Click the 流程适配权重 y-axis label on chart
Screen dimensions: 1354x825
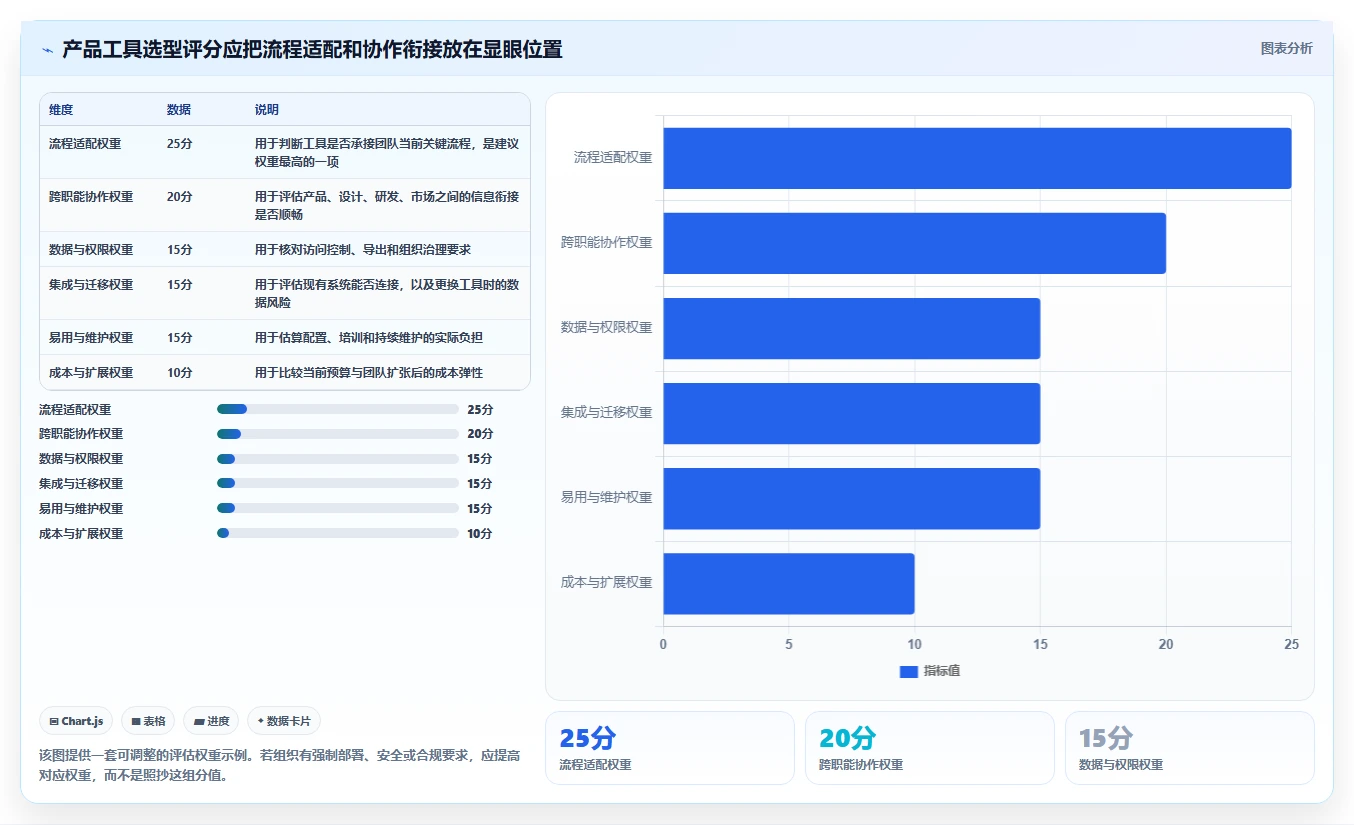click(x=613, y=157)
